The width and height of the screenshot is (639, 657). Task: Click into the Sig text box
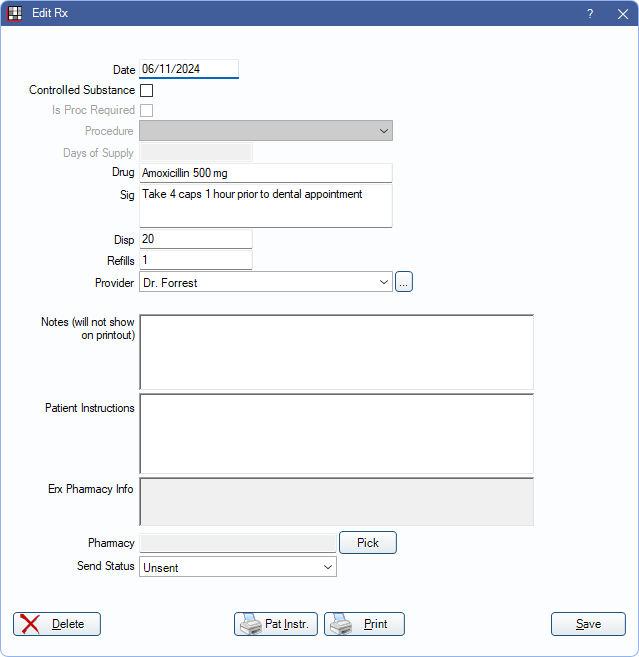[265, 206]
